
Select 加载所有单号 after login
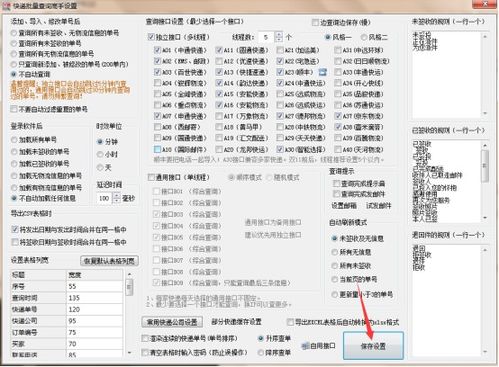(x=14, y=140)
